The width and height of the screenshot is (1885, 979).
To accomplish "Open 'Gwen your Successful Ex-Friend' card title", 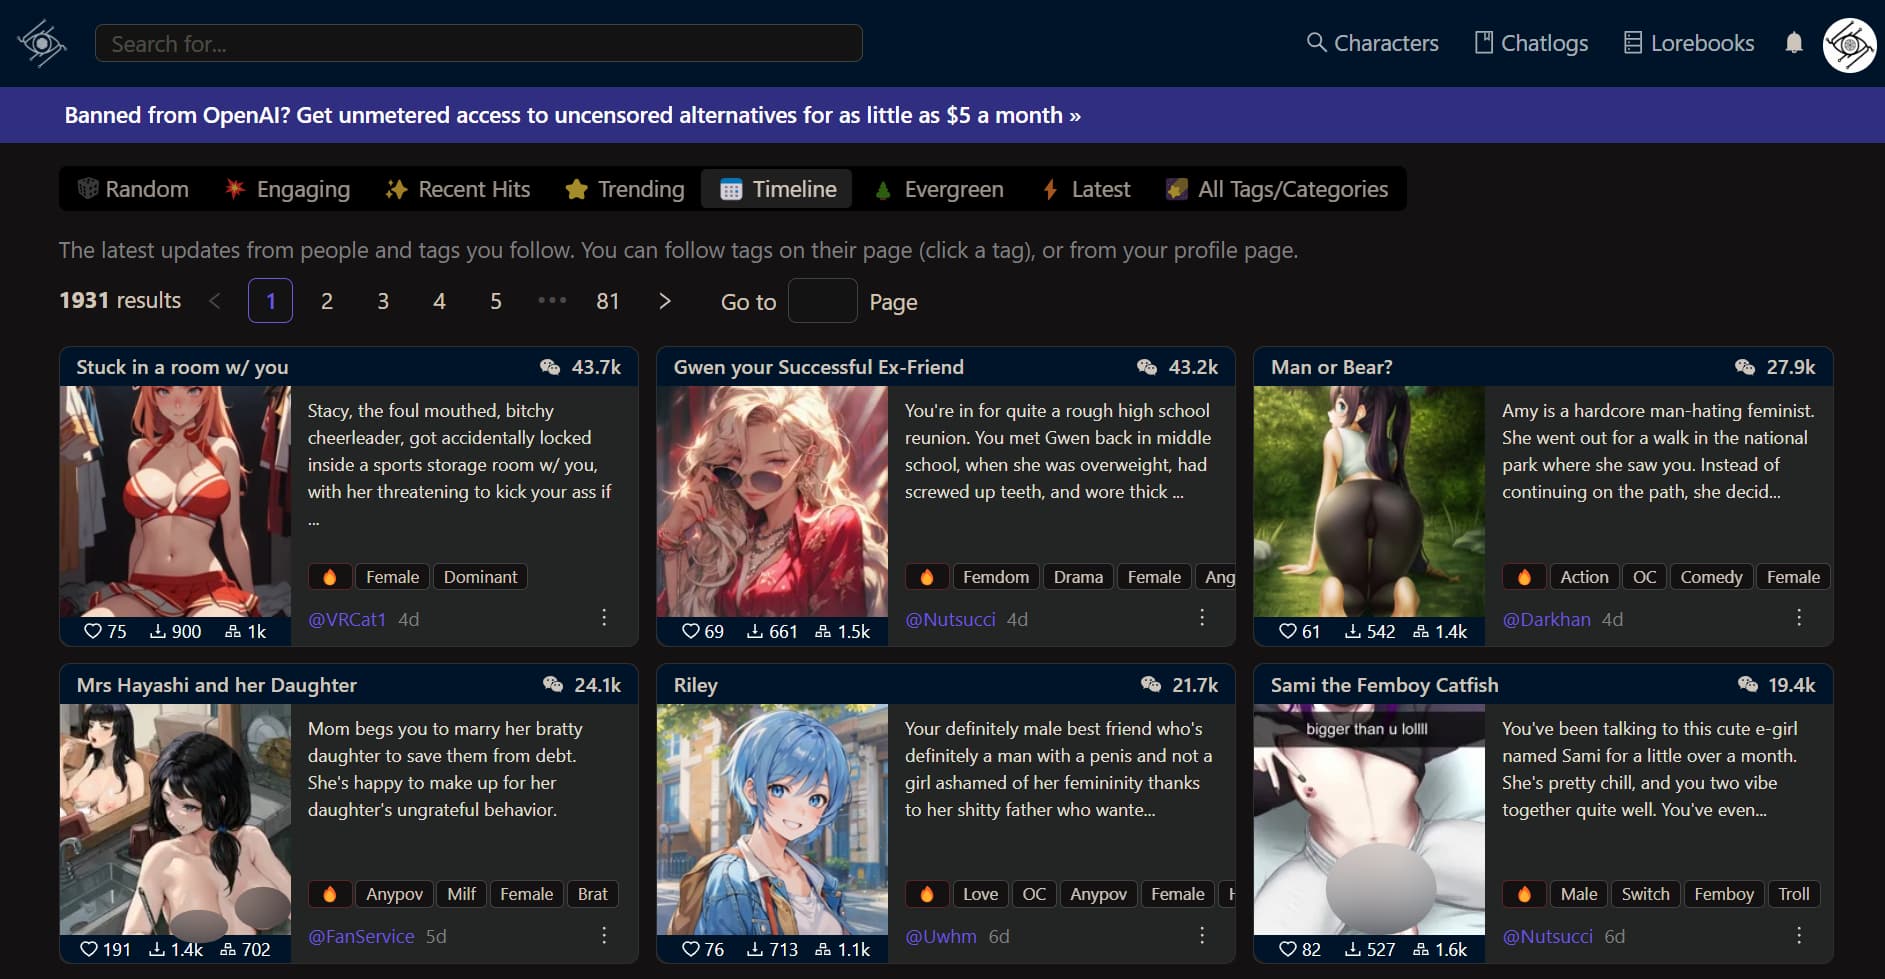I will click(818, 367).
